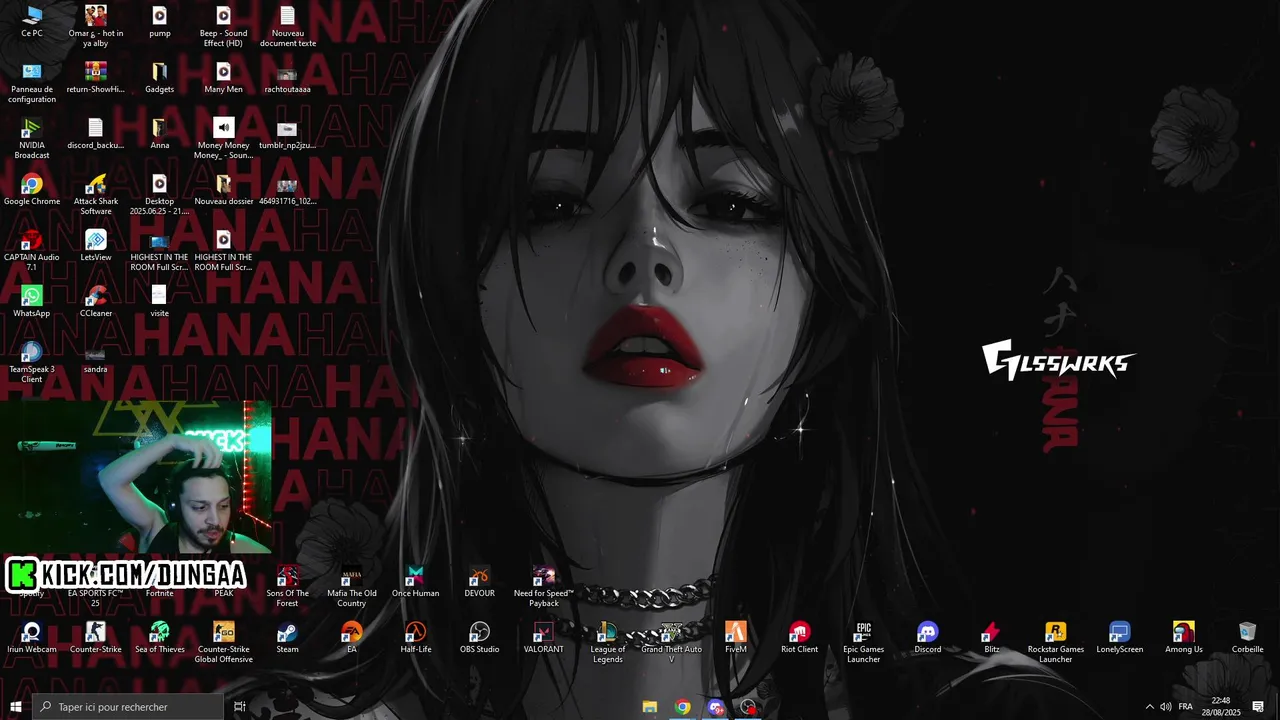Select the VALORANT desktop shortcut
The height and width of the screenshot is (720, 1280).
tap(544, 637)
